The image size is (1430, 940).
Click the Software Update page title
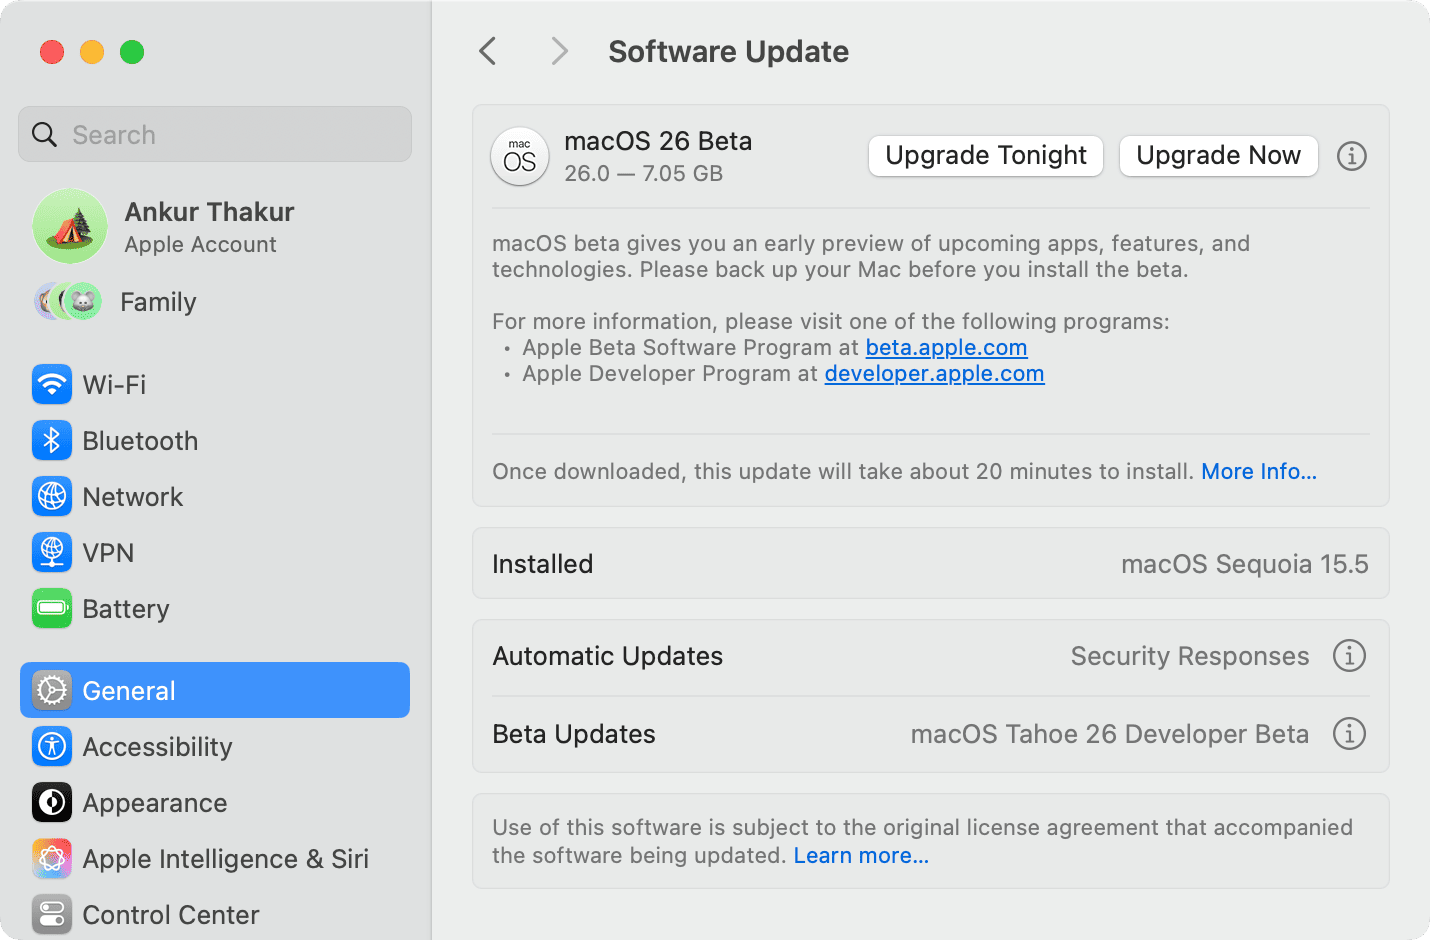pyautogui.click(x=728, y=51)
